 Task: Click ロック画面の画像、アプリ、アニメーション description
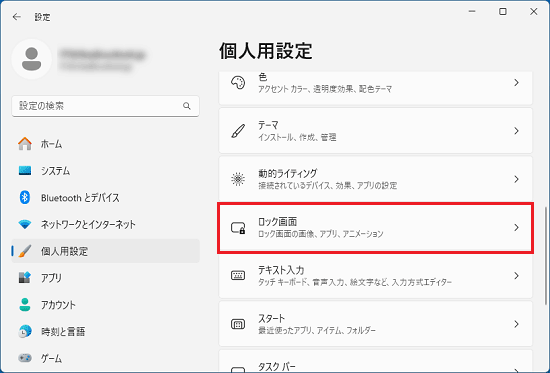pyautogui.click(x=321, y=234)
